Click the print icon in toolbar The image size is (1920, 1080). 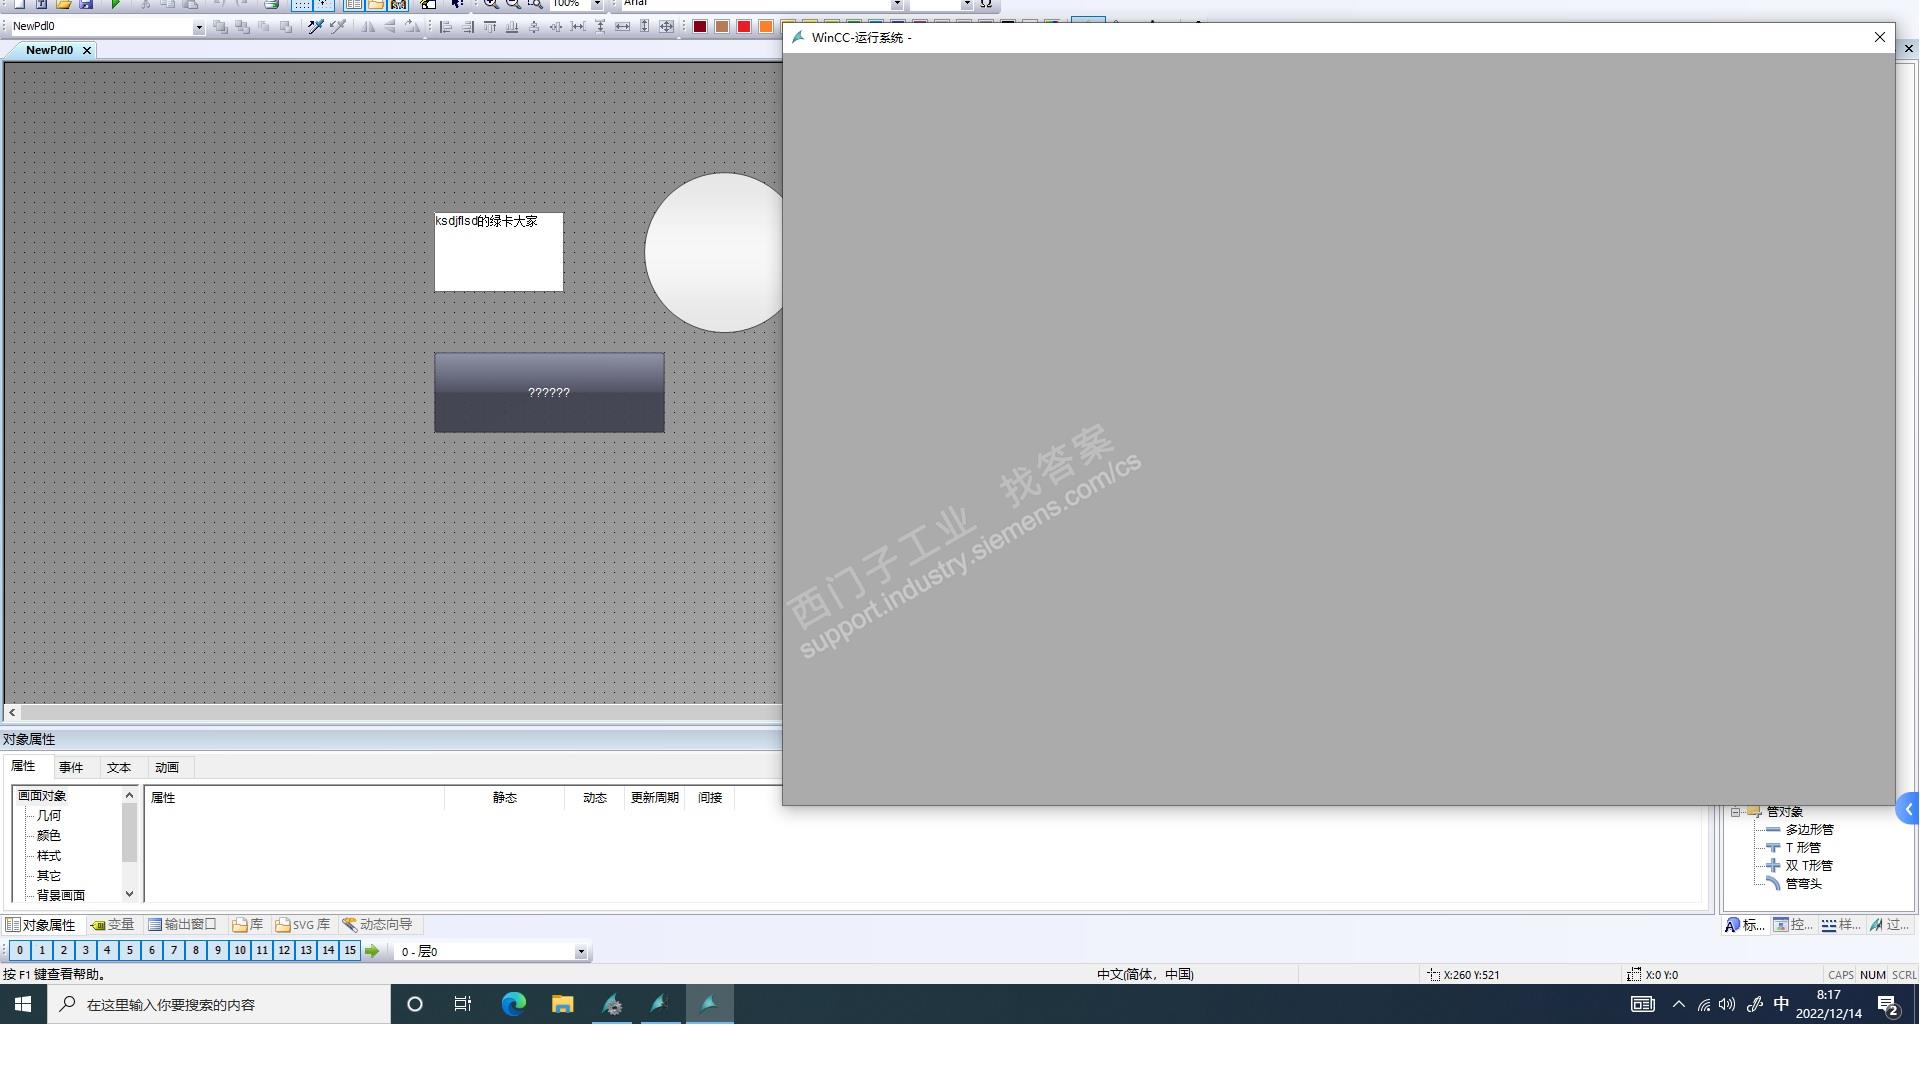(271, 4)
